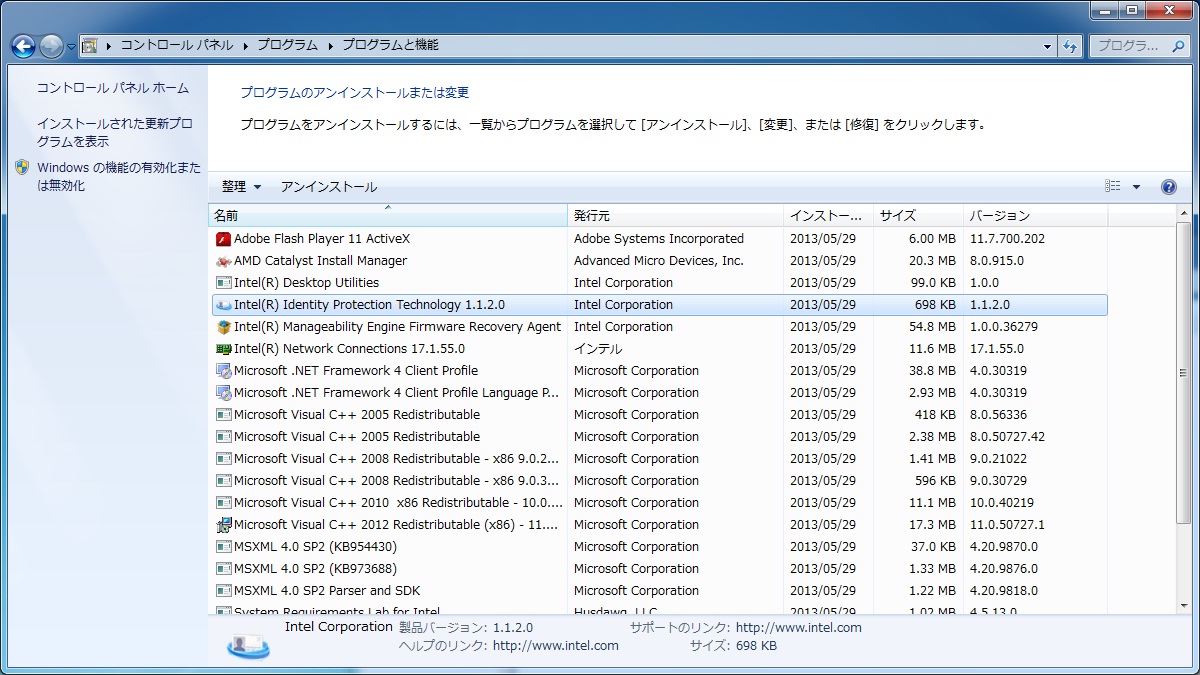Click the Intel Identity Protection Technology icon
This screenshot has height=675, width=1200.
click(223, 305)
